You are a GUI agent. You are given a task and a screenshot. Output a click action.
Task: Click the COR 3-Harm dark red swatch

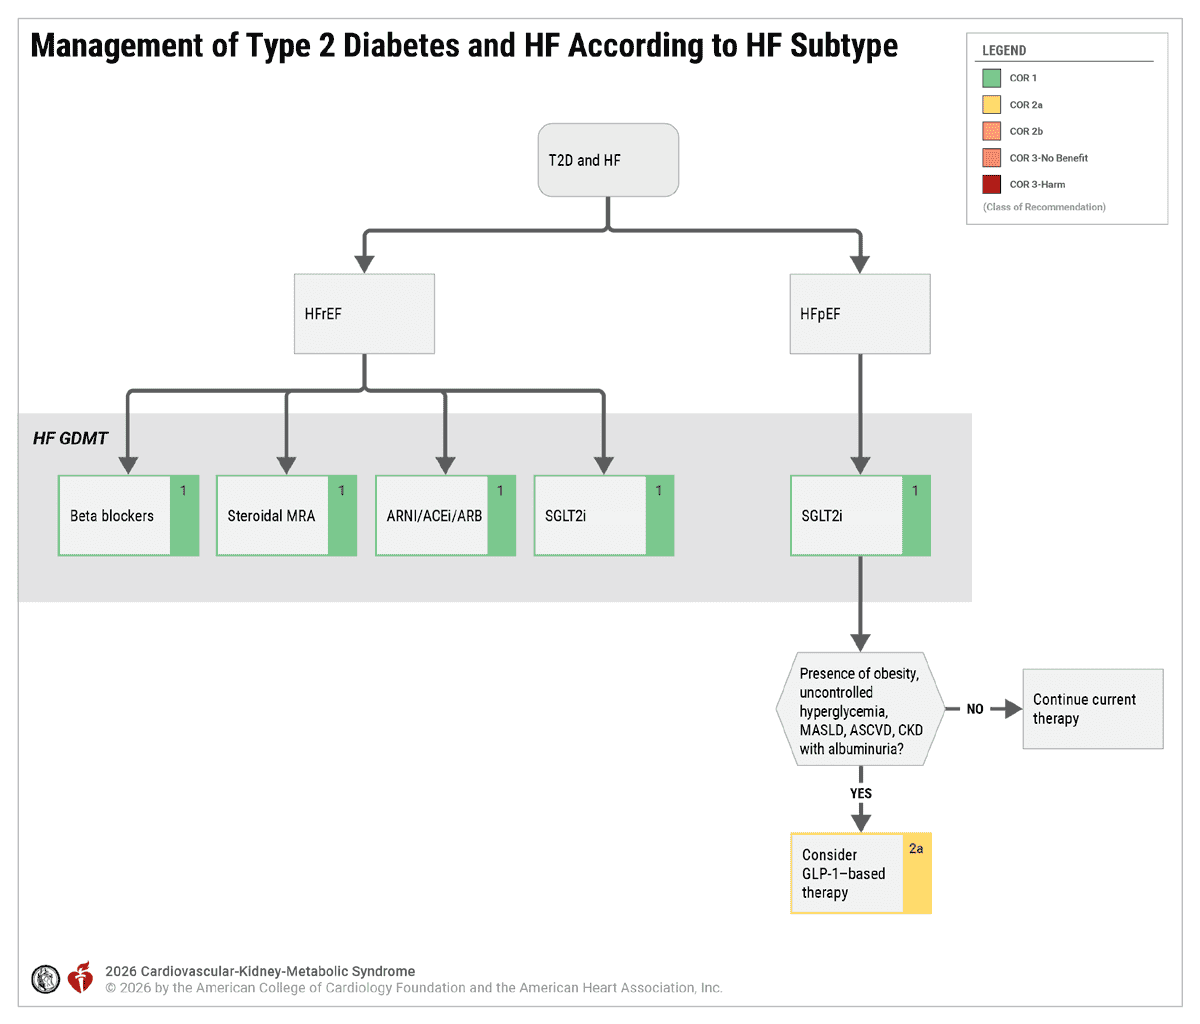point(991,184)
